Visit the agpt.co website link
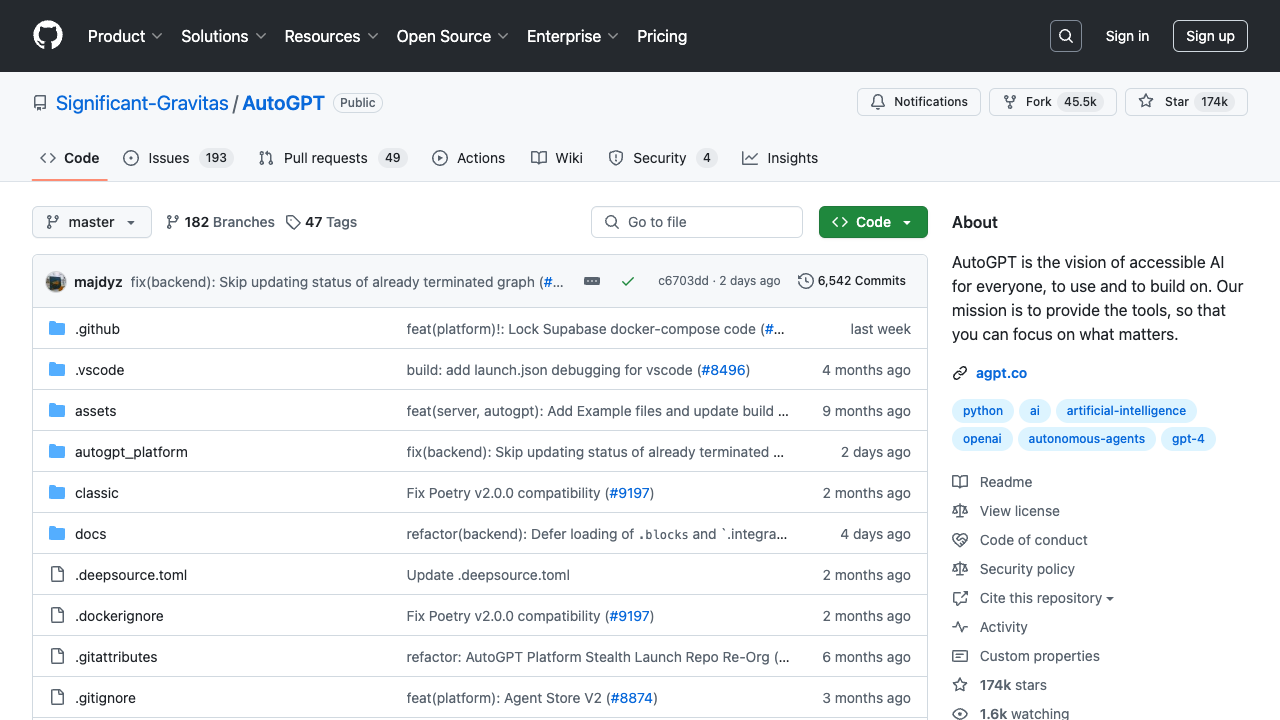 [x=1001, y=372]
